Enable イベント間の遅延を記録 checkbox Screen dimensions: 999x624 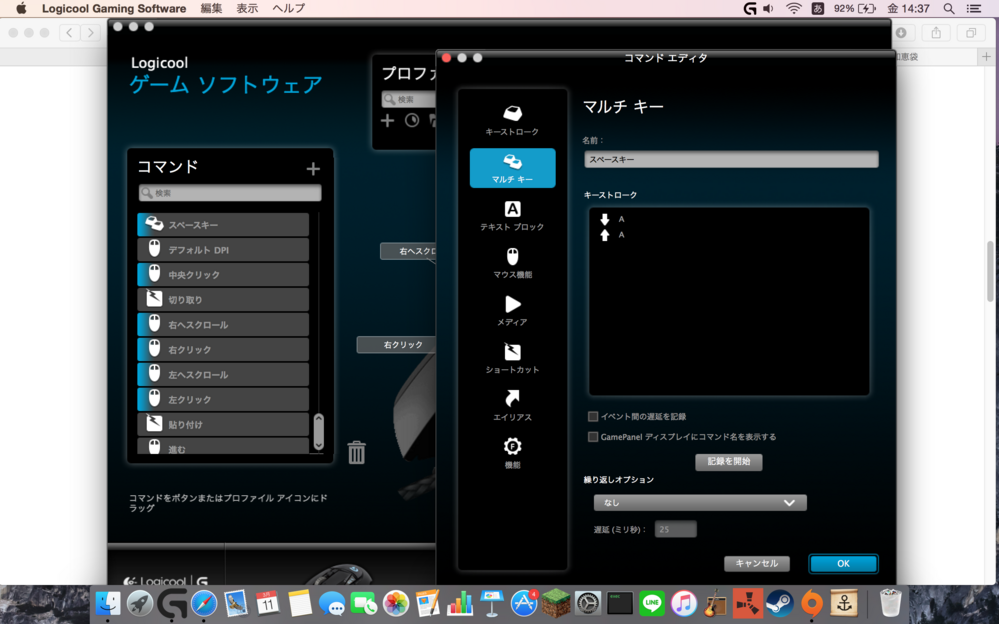(x=593, y=416)
